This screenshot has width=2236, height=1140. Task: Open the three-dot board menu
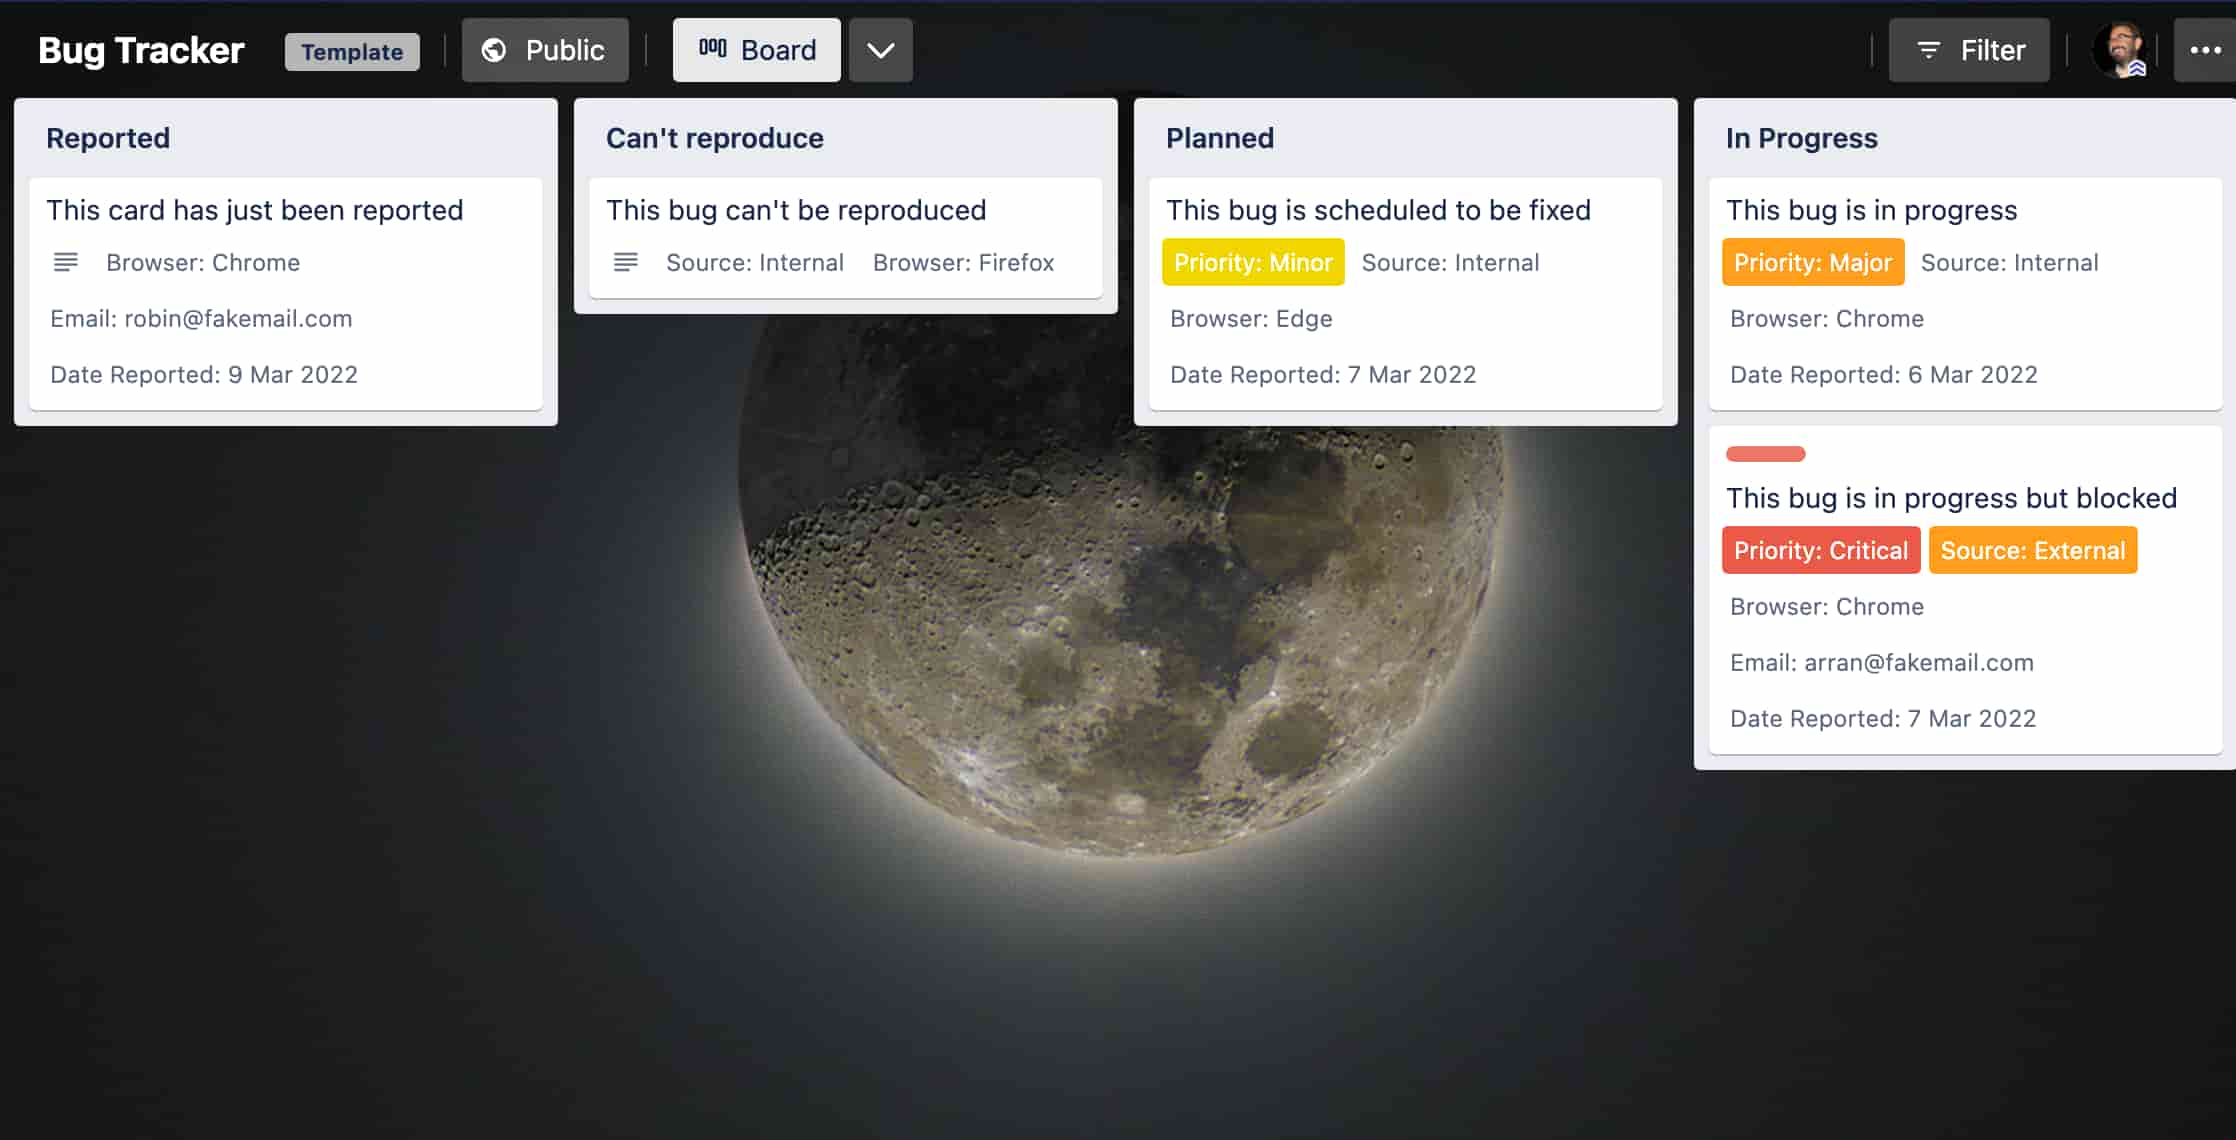click(2205, 50)
